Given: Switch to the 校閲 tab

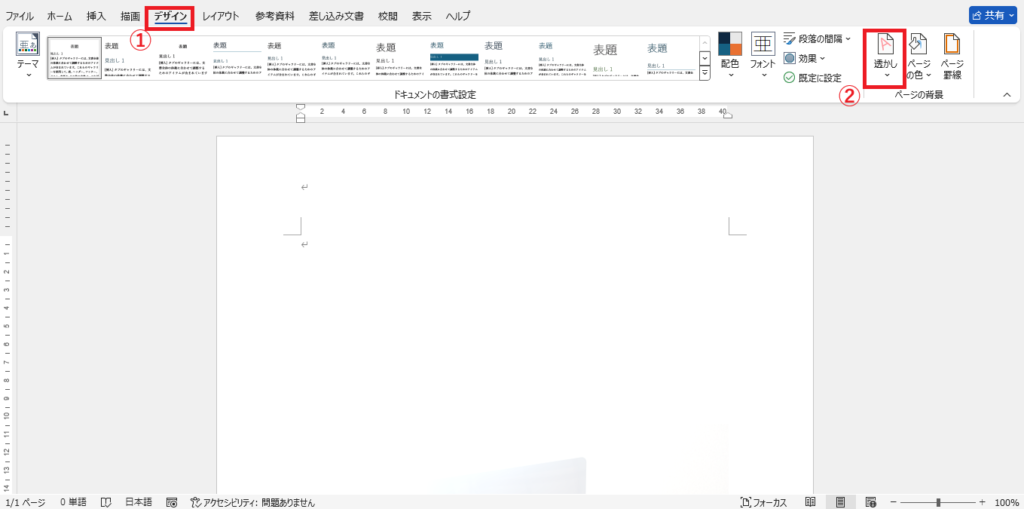Looking at the screenshot, I should tap(388, 16).
